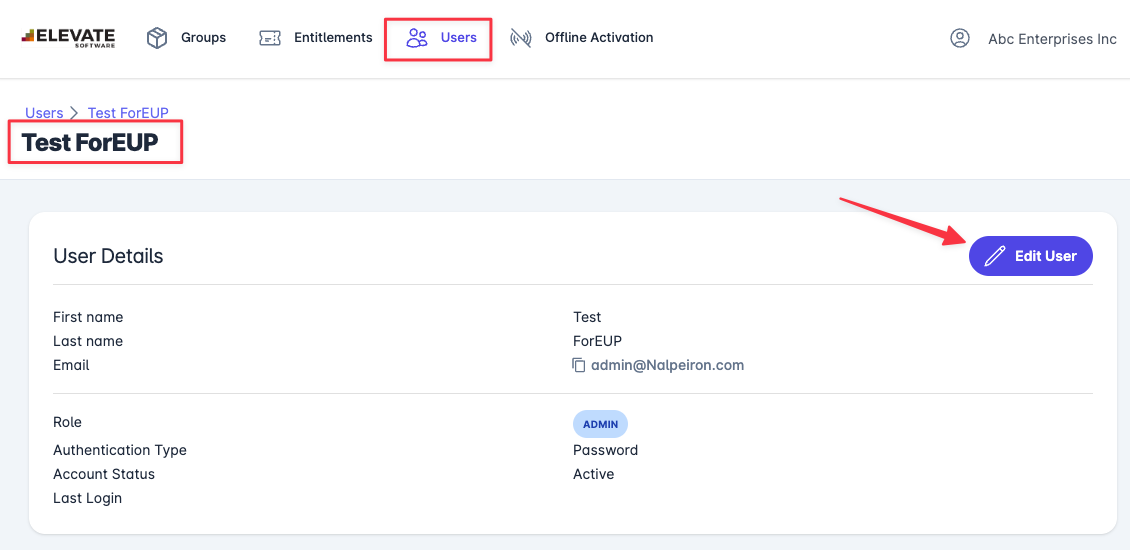Viewport: 1130px width, 550px height.
Task: Click the Offline Activation signal icon
Action: point(520,38)
